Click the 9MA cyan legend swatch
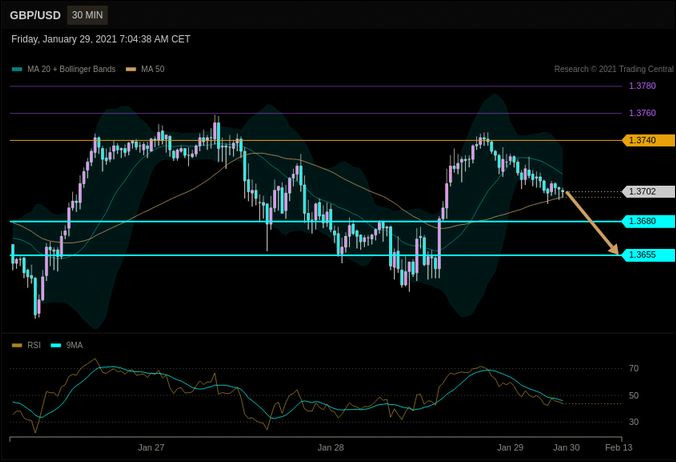 [x=56, y=345]
